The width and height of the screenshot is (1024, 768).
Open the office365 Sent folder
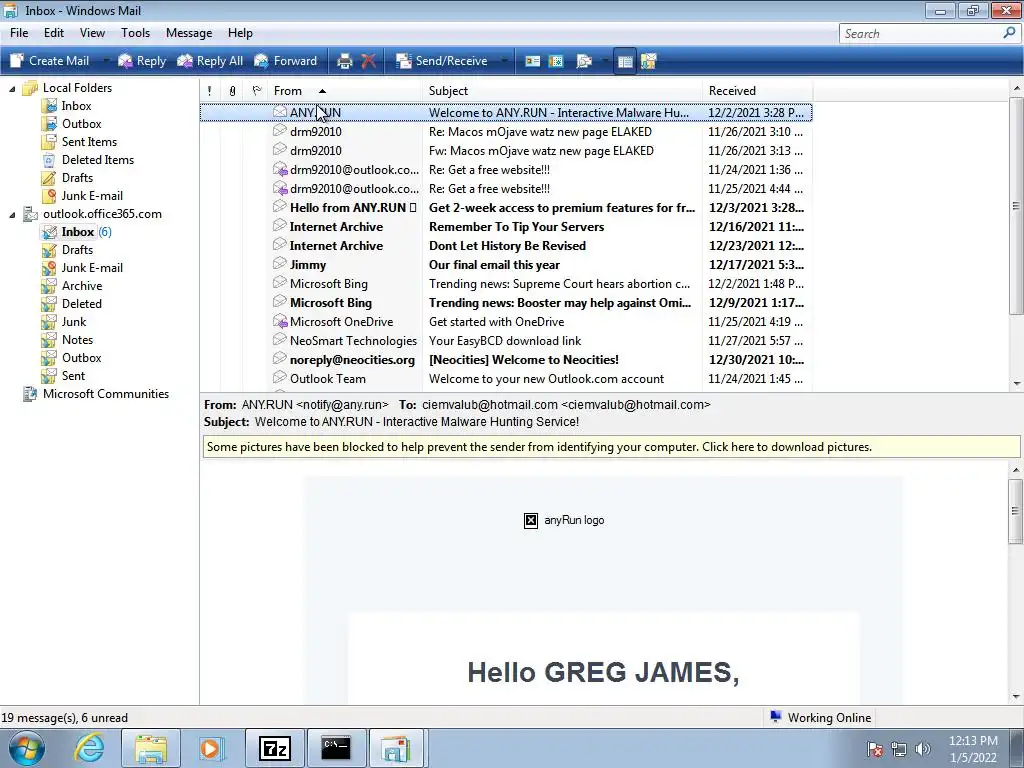[73, 376]
